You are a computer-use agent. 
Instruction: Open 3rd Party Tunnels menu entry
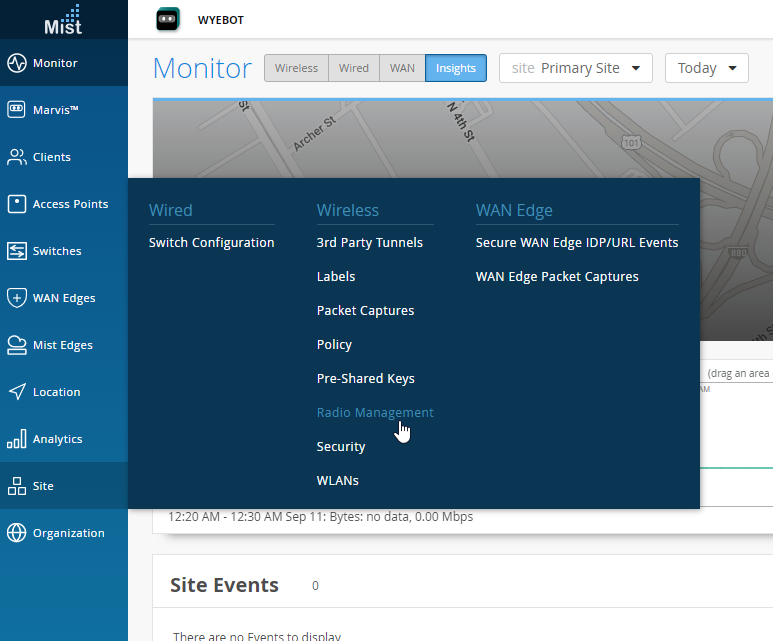point(370,243)
